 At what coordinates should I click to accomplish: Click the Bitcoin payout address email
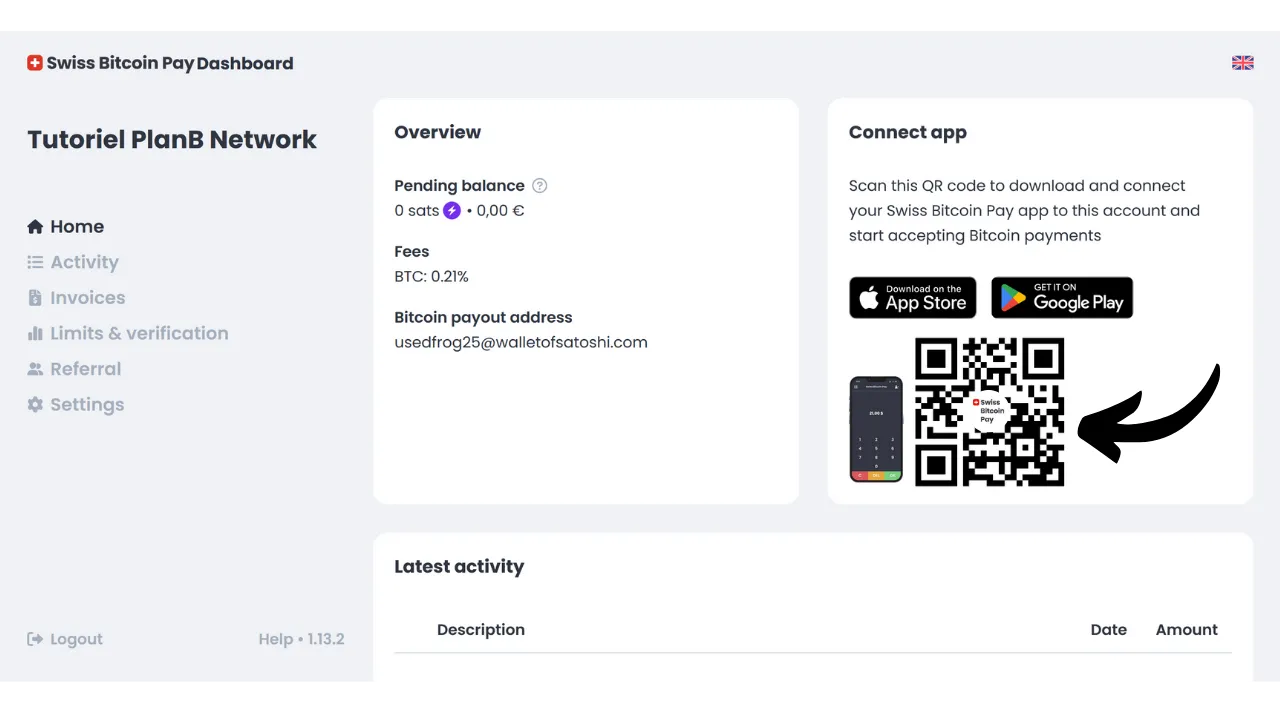click(521, 342)
